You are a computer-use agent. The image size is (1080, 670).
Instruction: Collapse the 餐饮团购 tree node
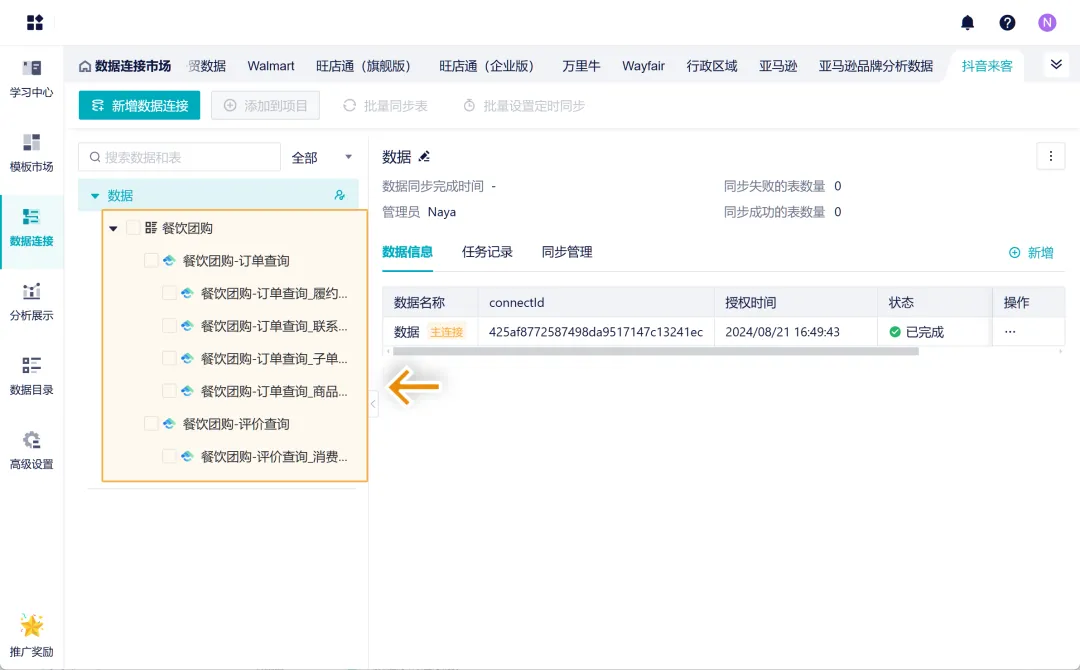coord(113,229)
